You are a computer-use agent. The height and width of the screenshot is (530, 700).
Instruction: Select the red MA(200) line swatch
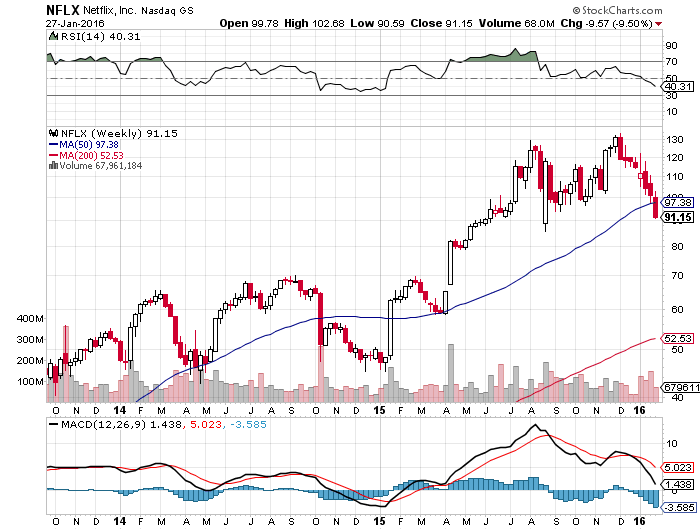coord(53,155)
